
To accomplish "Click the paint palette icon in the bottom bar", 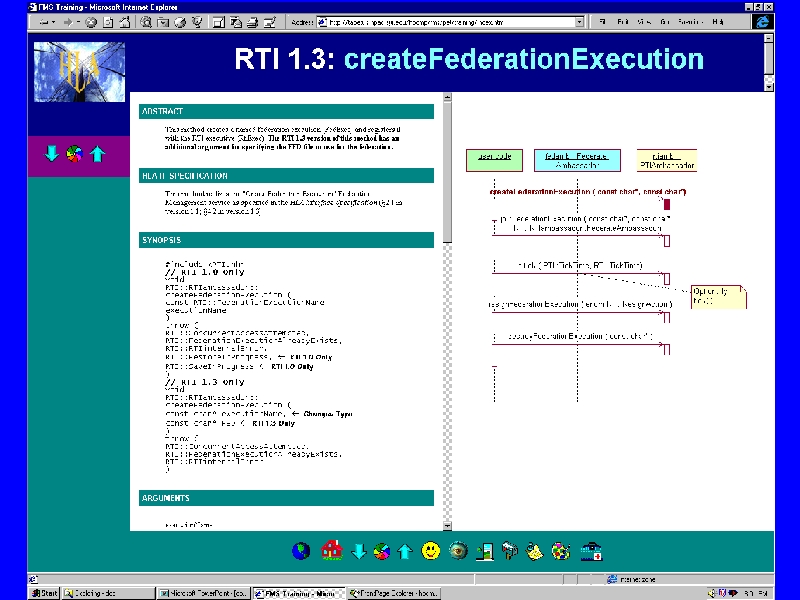I will pyautogui.click(x=561, y=552).
